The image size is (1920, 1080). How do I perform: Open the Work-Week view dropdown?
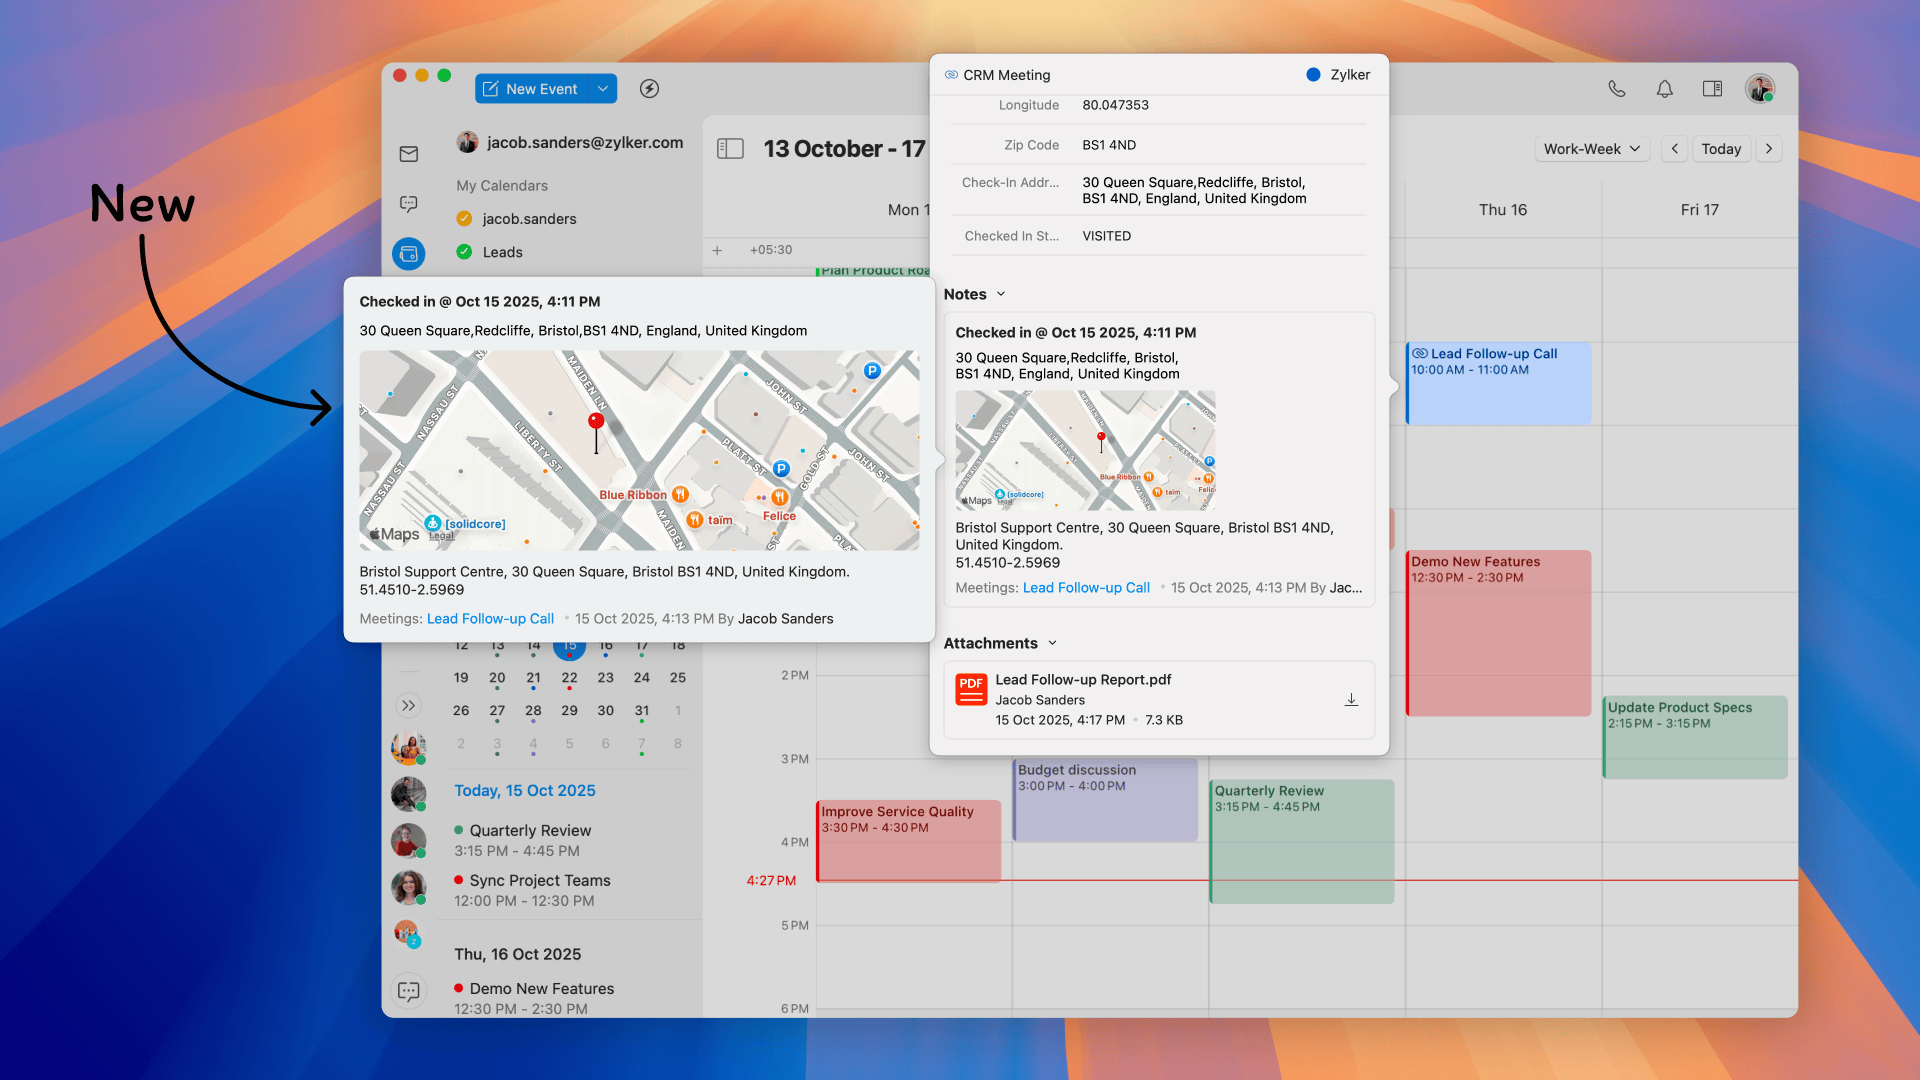pos(1592,149)
